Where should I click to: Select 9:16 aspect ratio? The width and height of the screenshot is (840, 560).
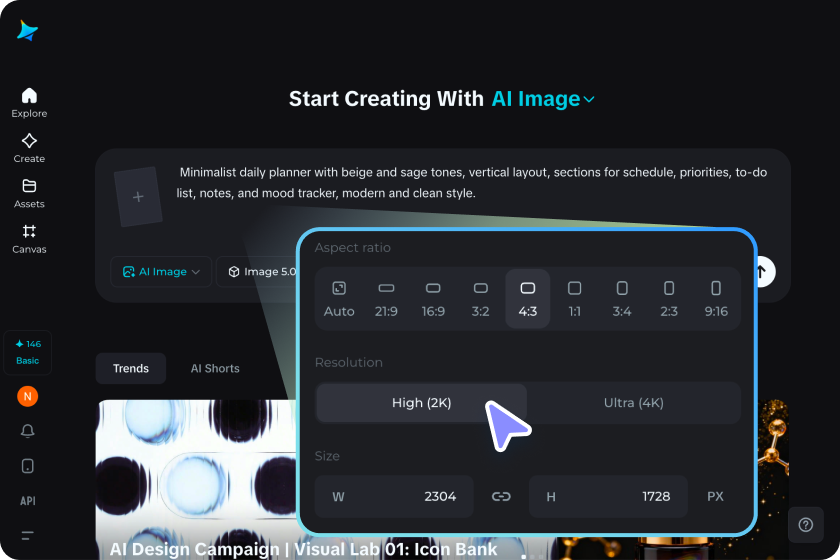[716, 299]
